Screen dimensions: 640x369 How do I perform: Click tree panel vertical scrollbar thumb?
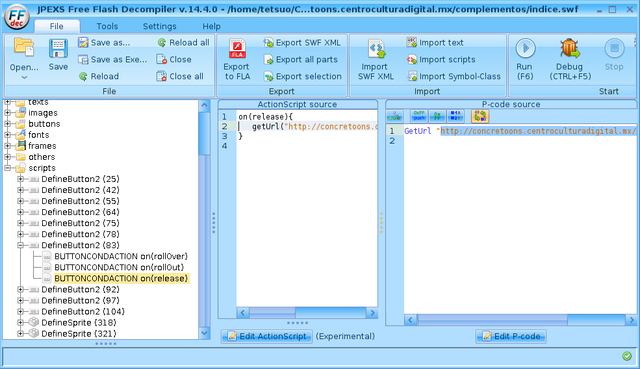[x=204, y=133]
